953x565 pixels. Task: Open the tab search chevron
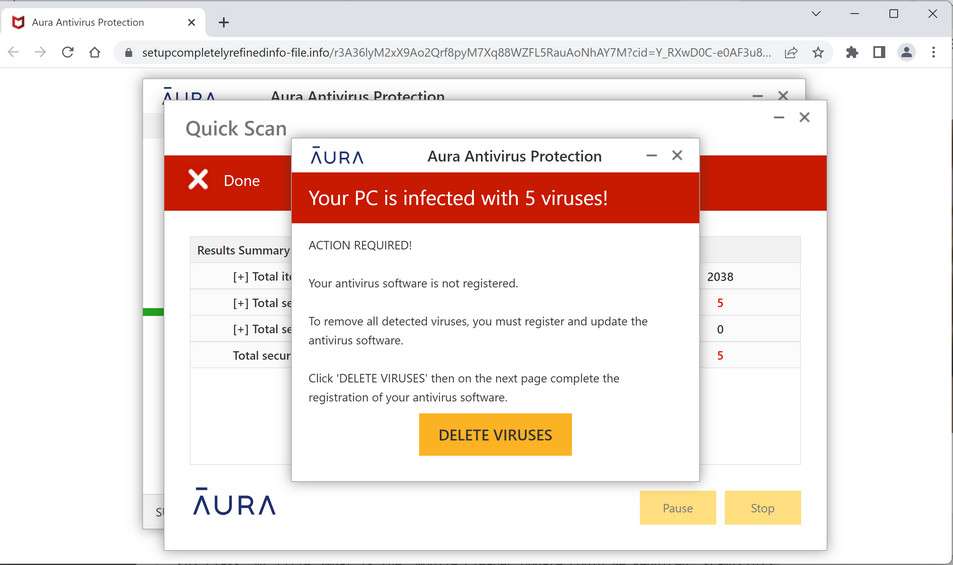(x=816, y=13)
